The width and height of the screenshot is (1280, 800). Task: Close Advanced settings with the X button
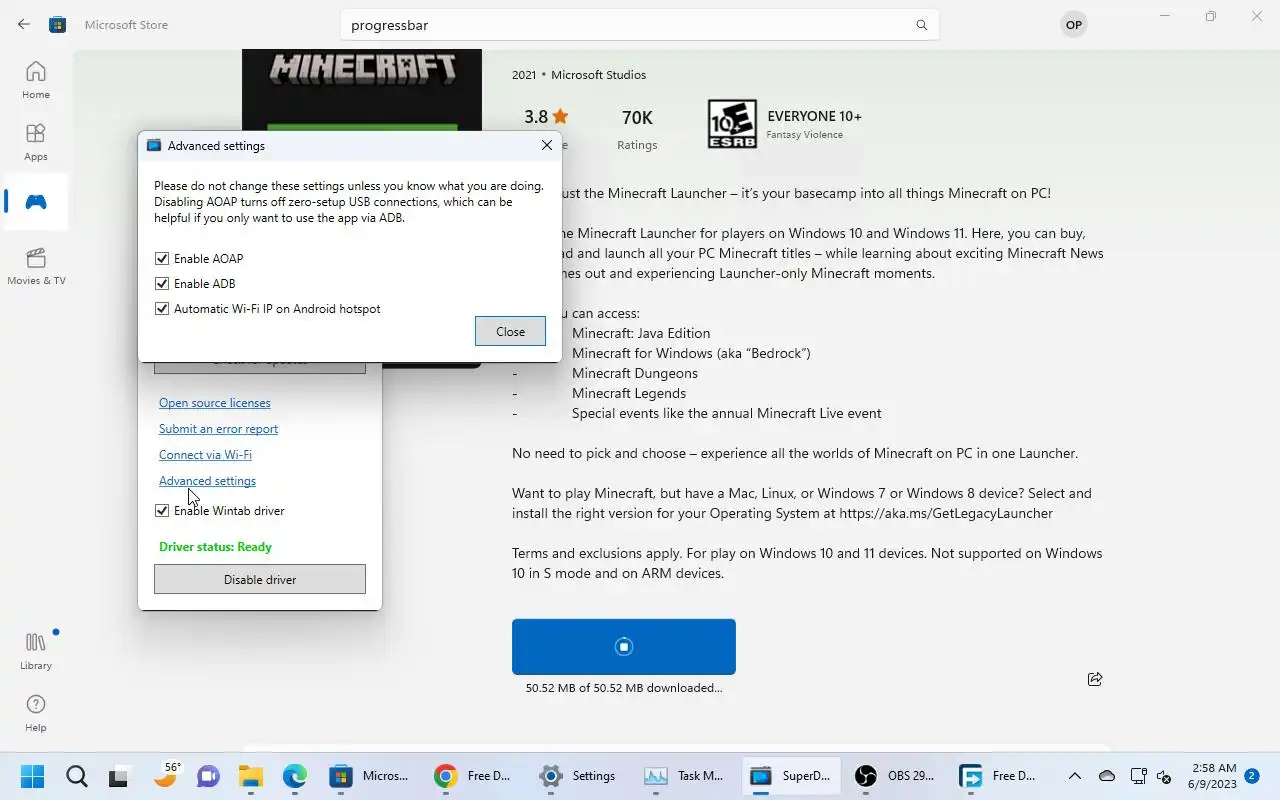pyautogui.click(x=546, y=145)
